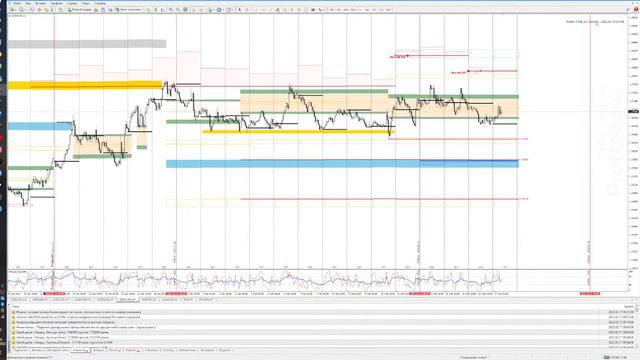Viewport: 640px width, 360px height.
Task: Switch to the H1 timeframe
Action: click(x=360, y=9)
